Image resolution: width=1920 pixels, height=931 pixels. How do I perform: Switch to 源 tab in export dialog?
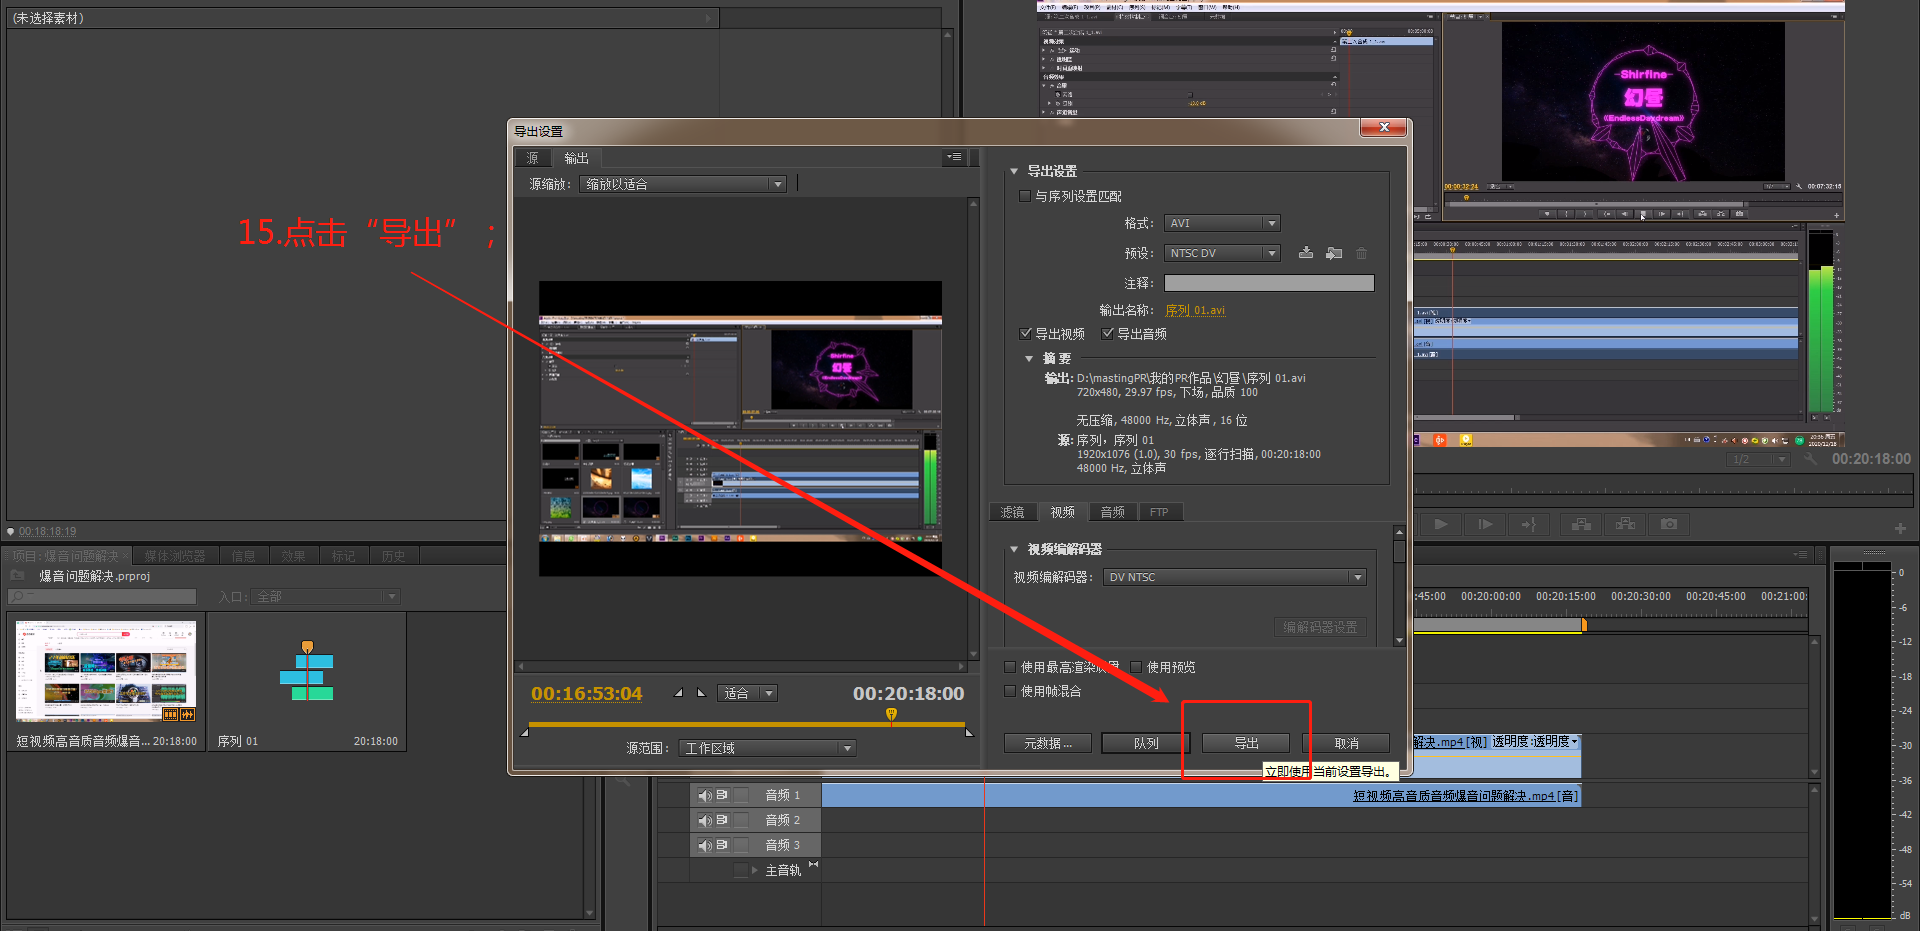(533, 158)
